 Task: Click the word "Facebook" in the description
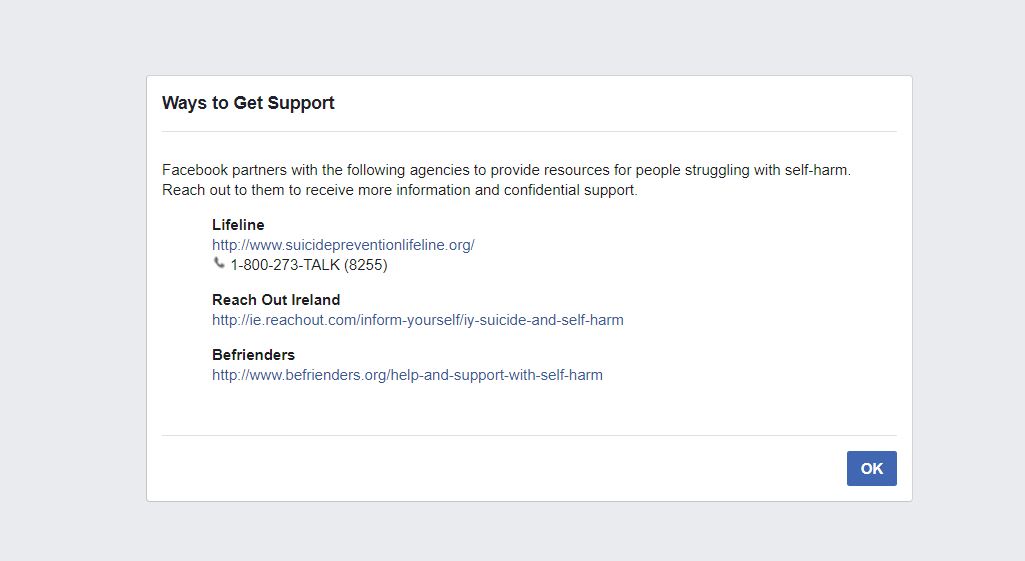[x=195, y=170]
